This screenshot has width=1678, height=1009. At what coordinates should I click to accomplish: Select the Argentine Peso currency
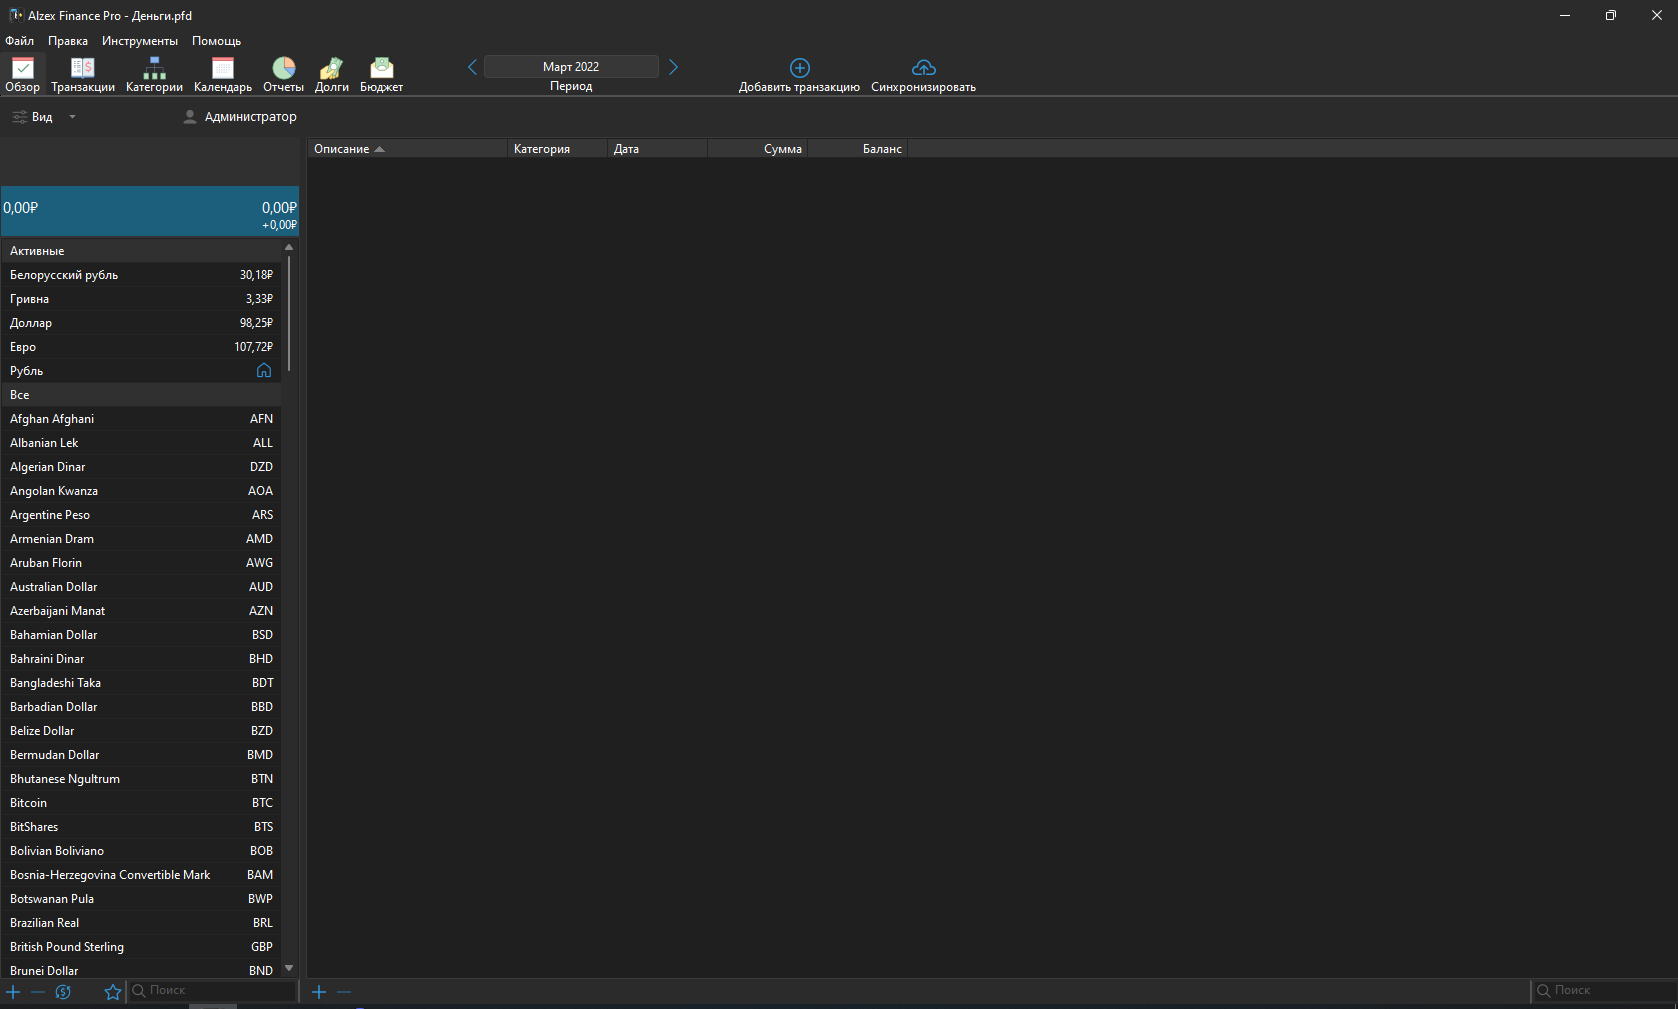(x=140, y=515)
